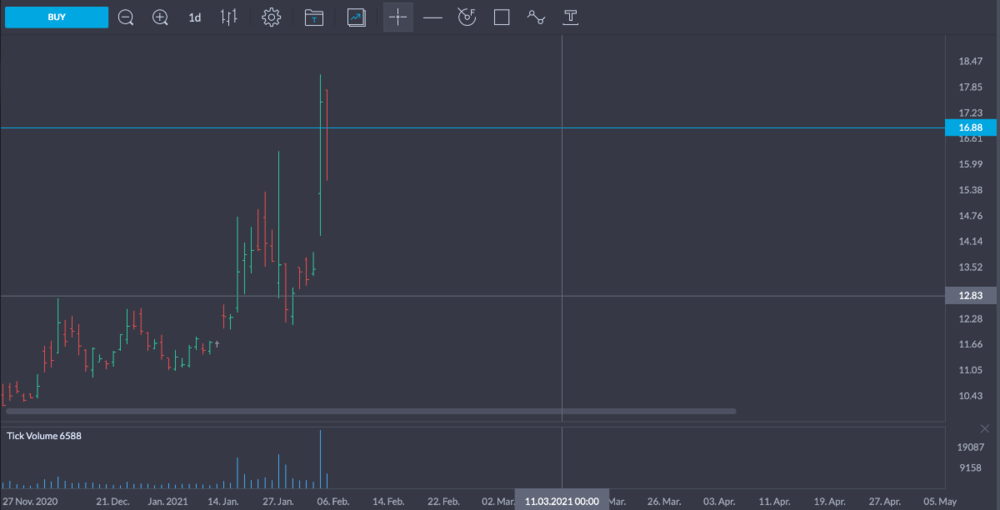Open chart settings gear
The height and width of the screenshot is (510, 1000).
(x=272, y=18)
